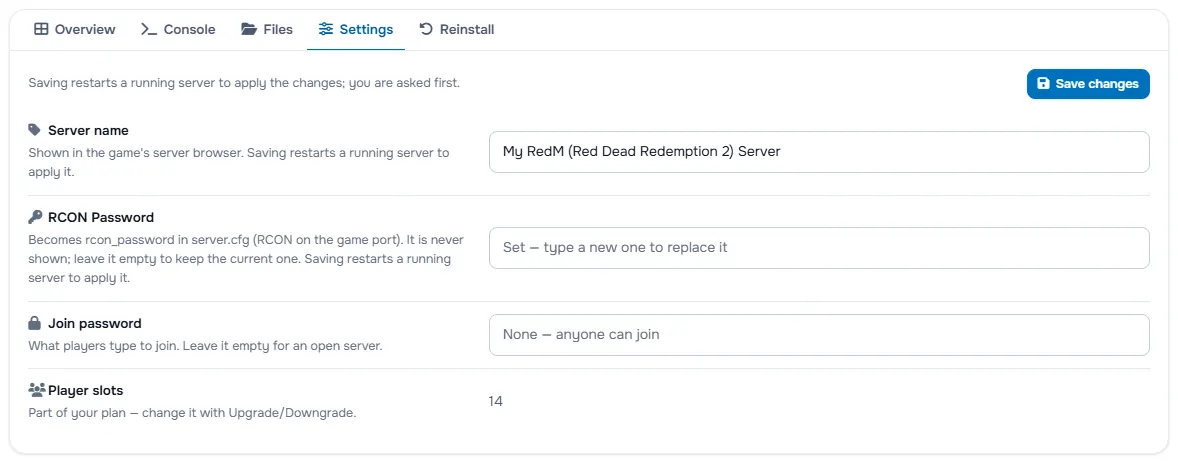Click the floppy disk save icon
The image size is (1178, 464).
pos(1043,83)
